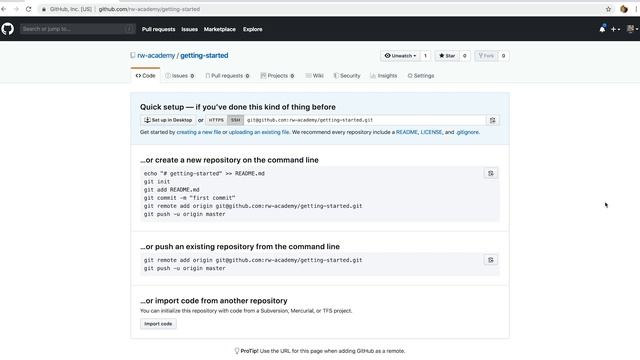Open Pull requests in top navigation
The height and width of the screenshot is (360, 640).
pyautogui.click(x=158, y=29)
